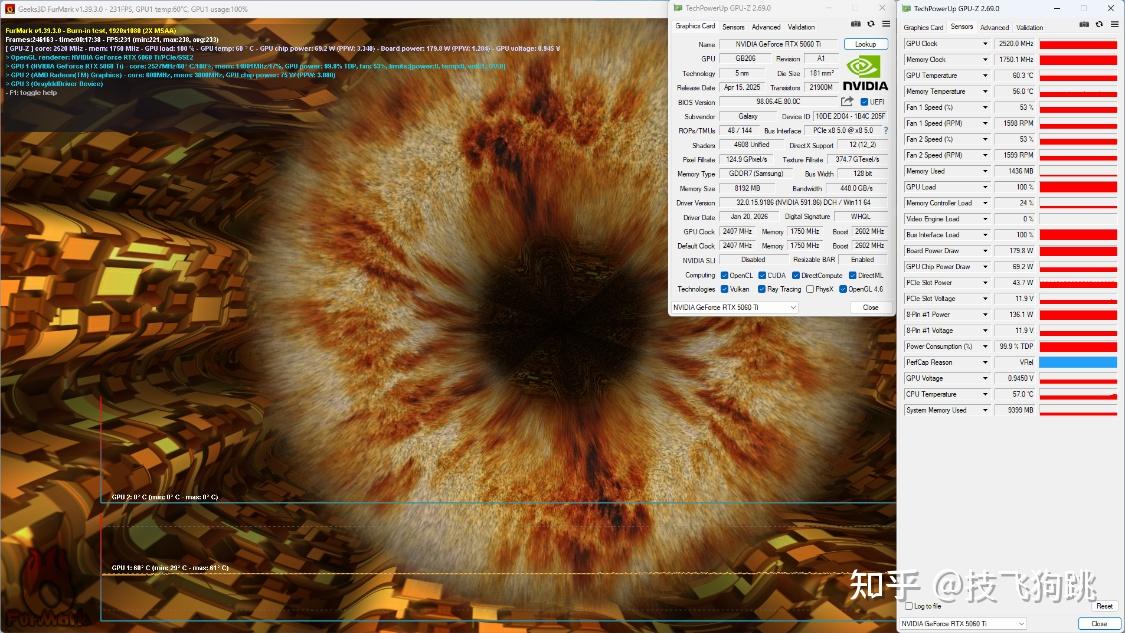Click the GPU Load red graph
The width and height of the screenshot is (1125, 633).
click(1078, 187)
